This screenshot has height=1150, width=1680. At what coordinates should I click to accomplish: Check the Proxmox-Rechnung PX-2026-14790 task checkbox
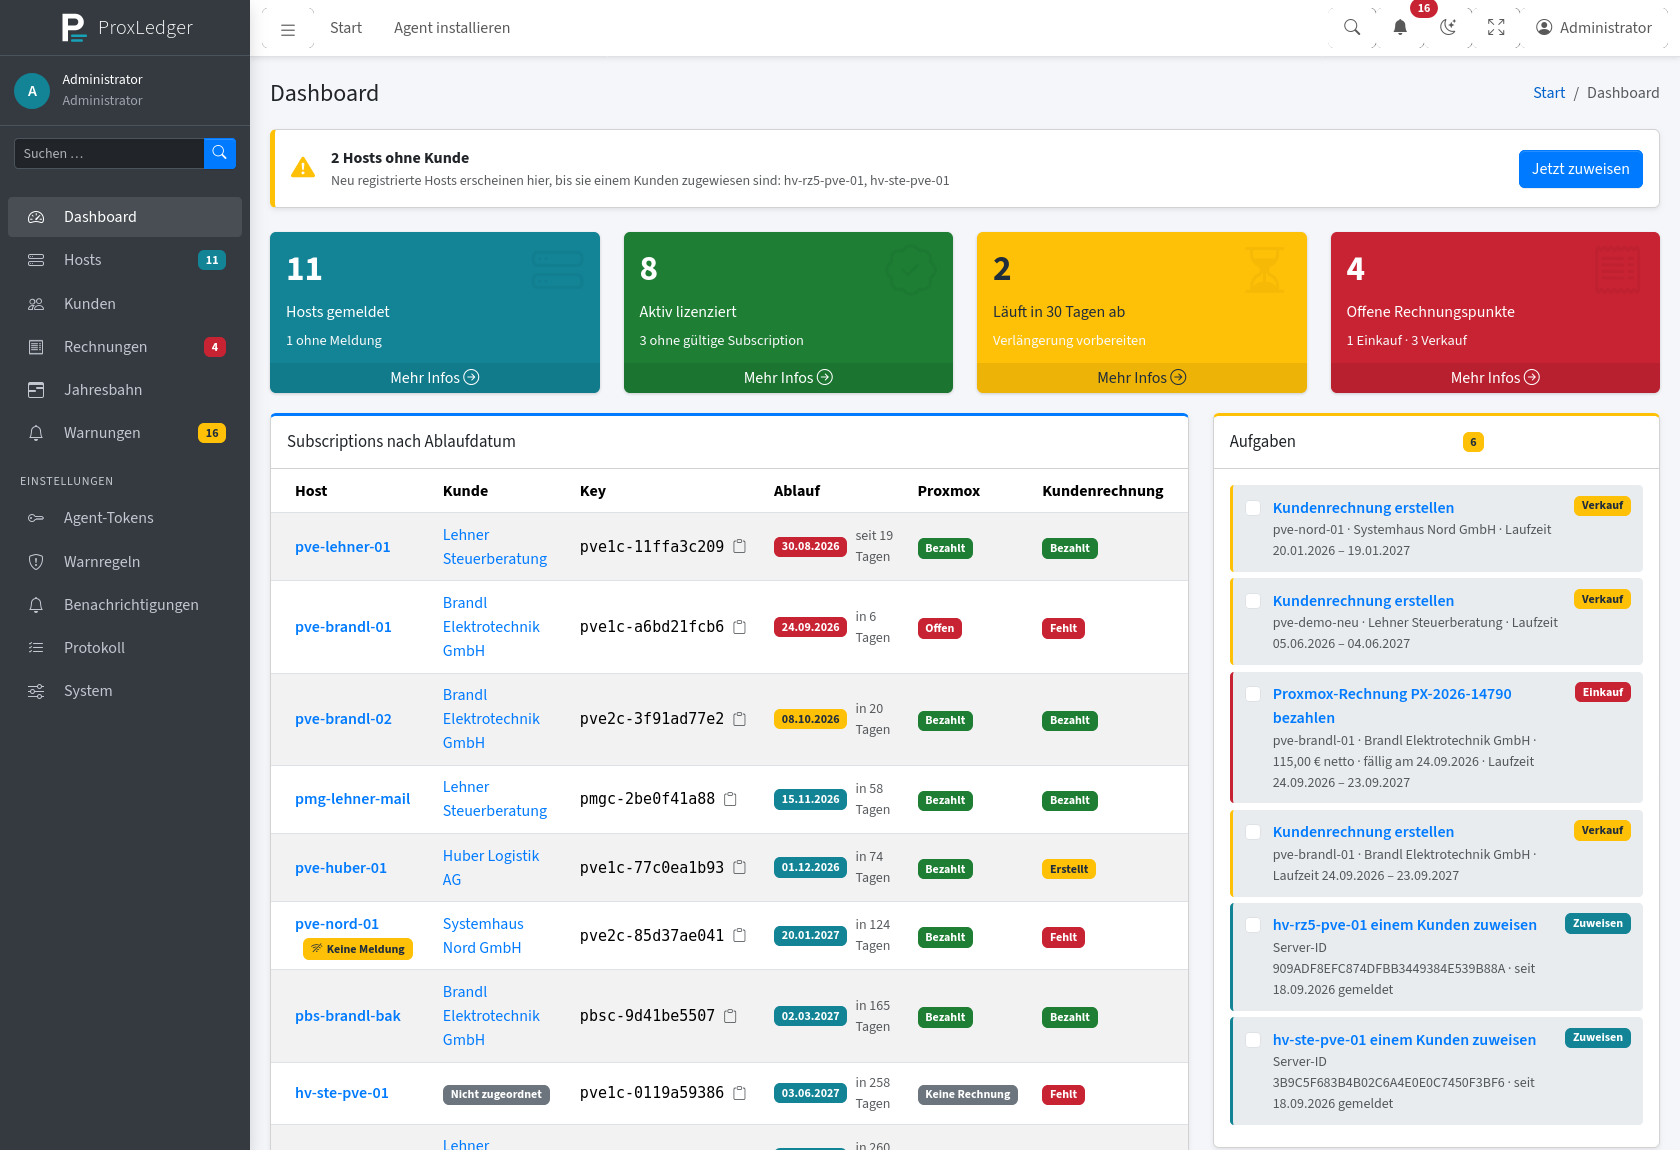pyautogui.click(x=1253, y=694)
